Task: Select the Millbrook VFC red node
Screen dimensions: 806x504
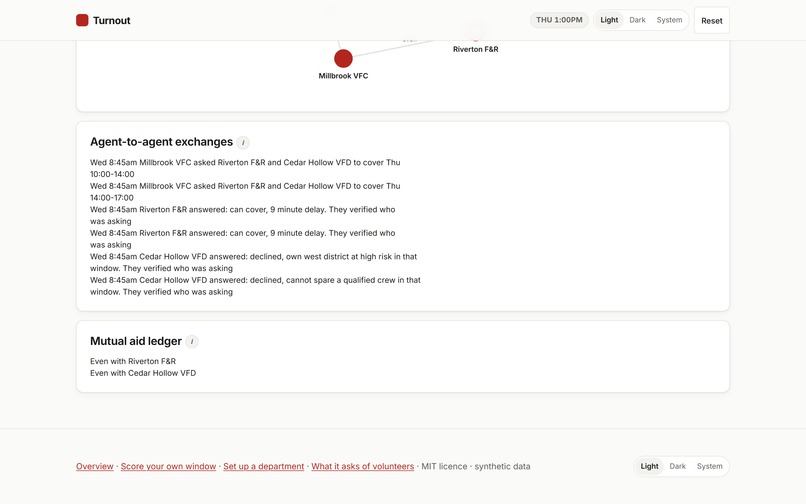Action: coord(343,59)
